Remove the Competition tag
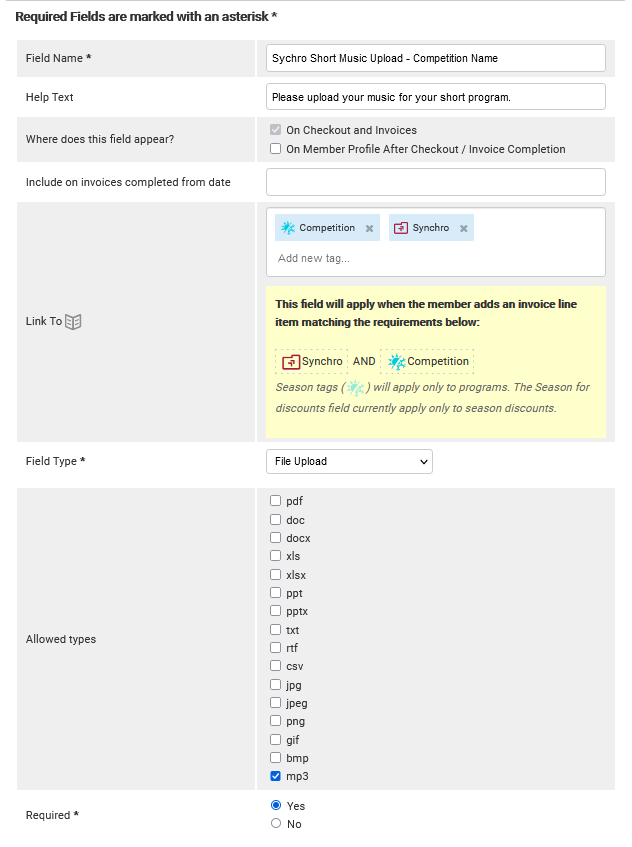The width and height of the screenshot is (632, 847). 369,228
